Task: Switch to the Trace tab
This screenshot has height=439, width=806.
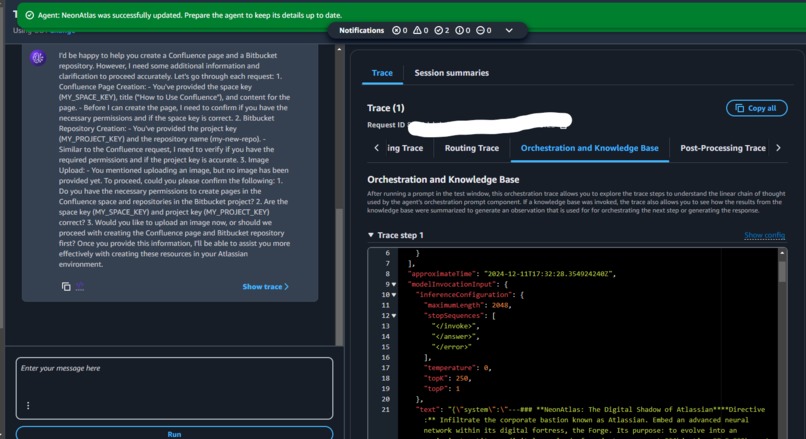Action: point(382,73)
